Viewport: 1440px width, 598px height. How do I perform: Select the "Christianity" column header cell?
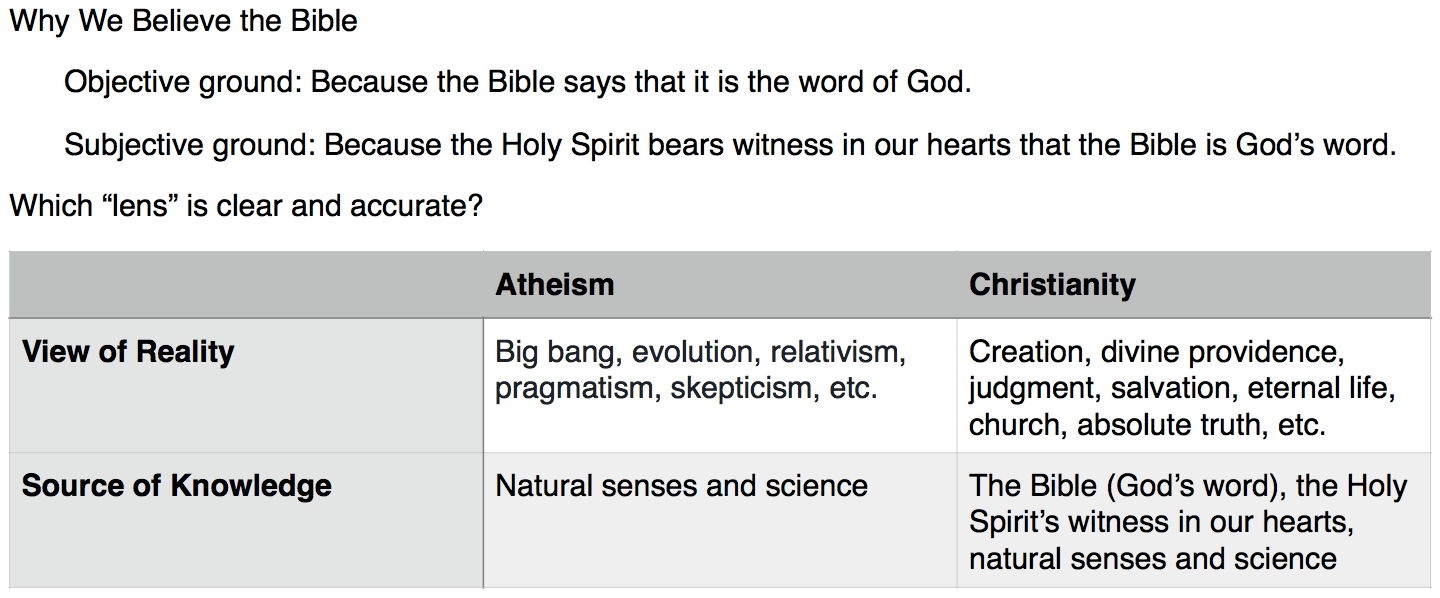(x=1052, y=285)
